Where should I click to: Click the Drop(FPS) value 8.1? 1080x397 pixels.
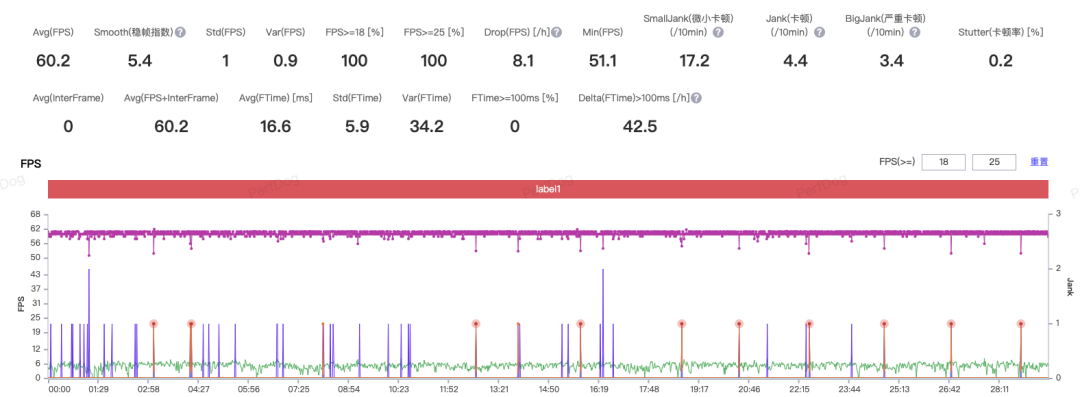(x=523, y=61)
